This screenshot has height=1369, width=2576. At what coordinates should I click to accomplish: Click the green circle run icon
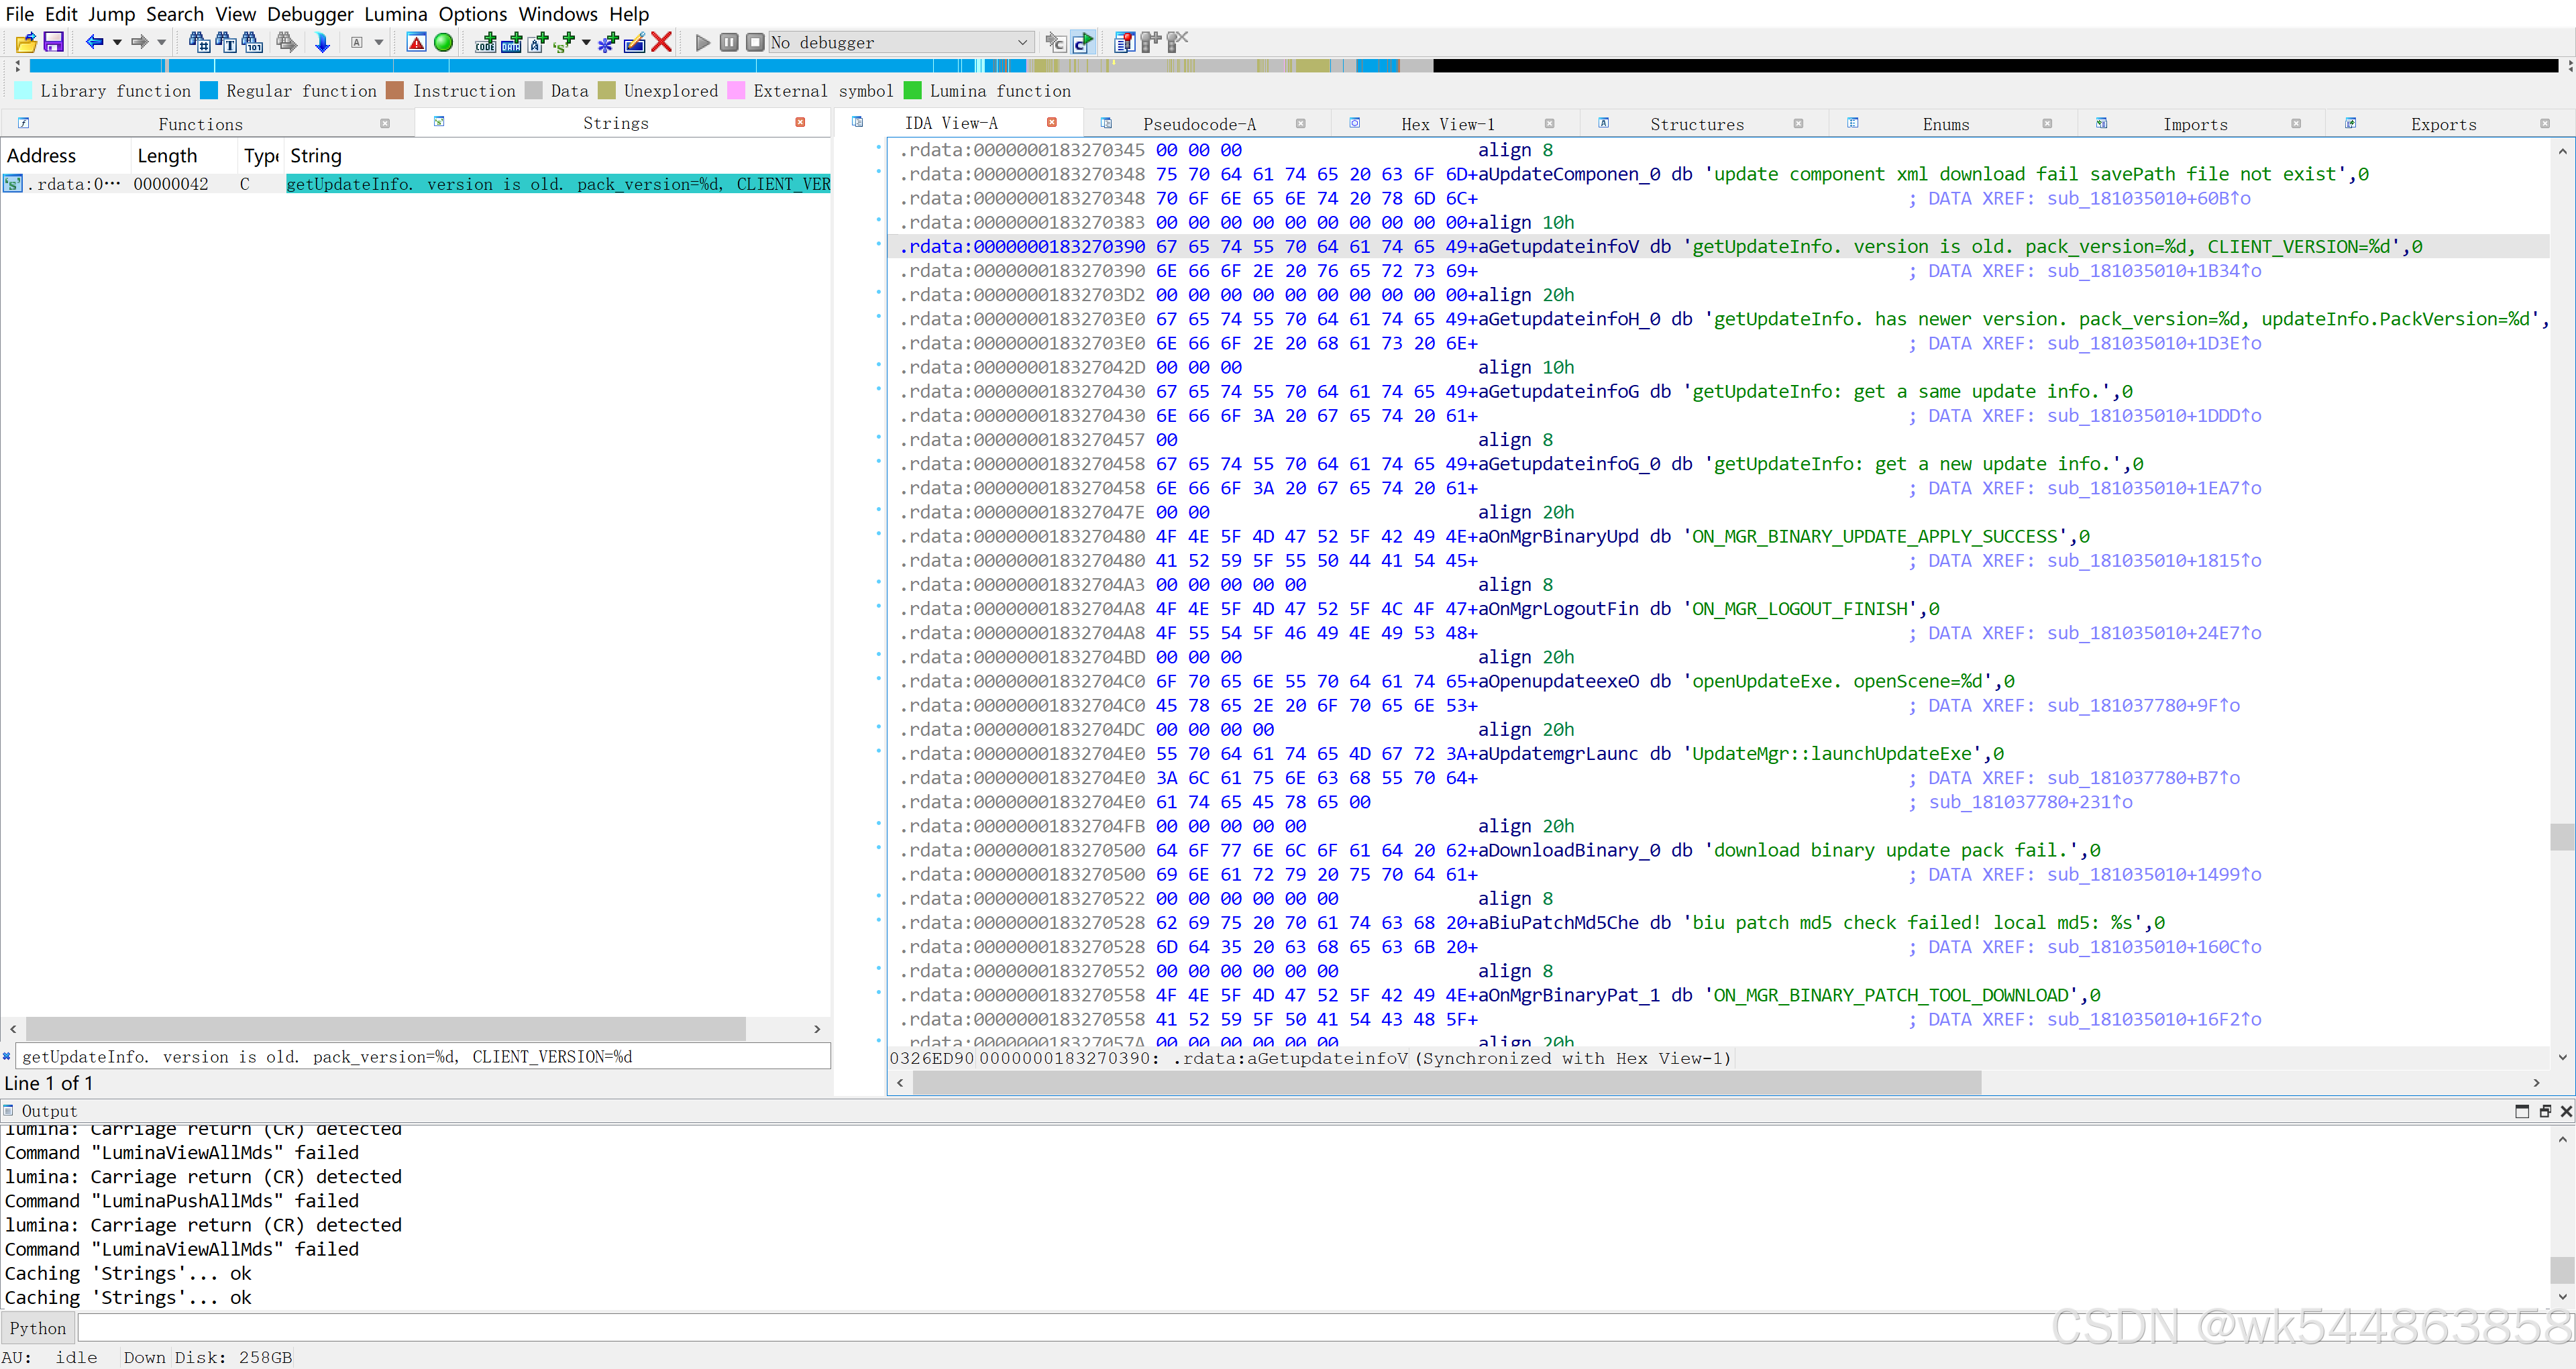[x=443, y=42]
